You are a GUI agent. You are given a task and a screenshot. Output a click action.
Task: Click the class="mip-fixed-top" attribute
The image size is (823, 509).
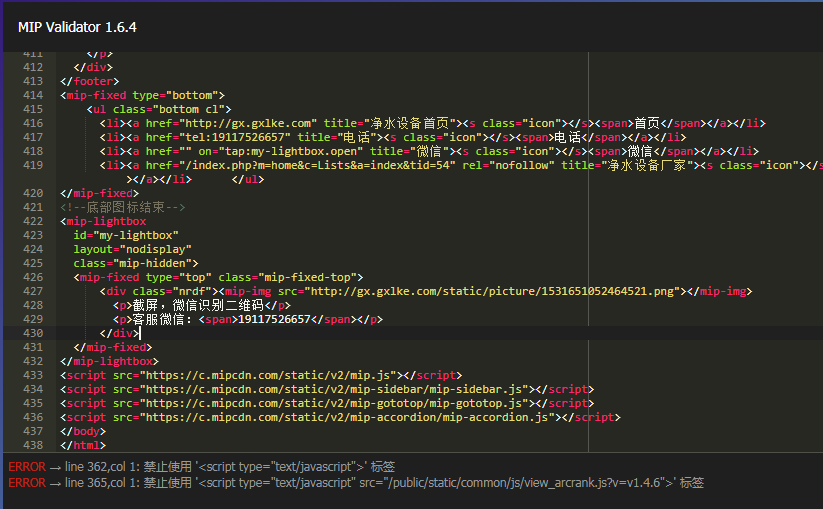(x=288, y=277)
